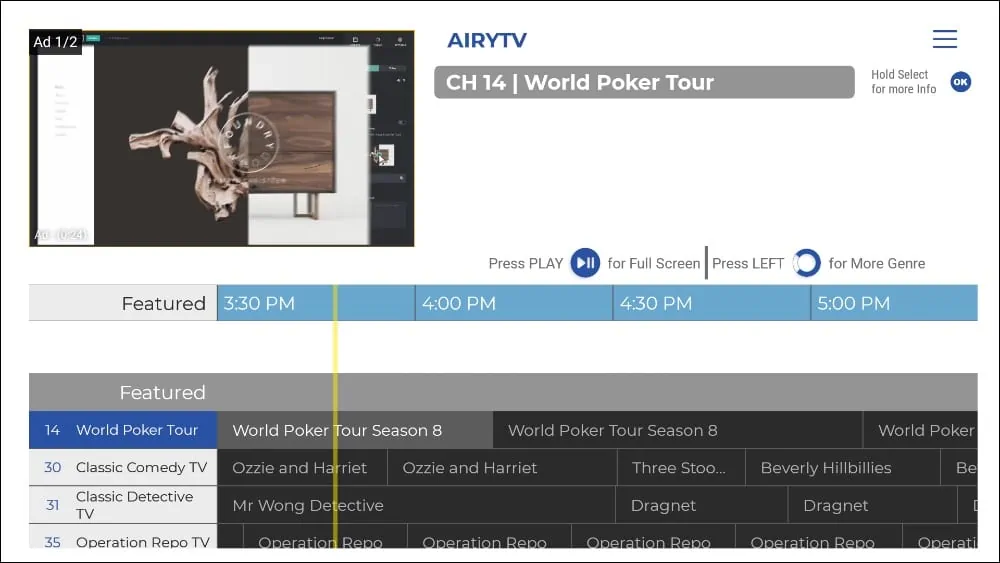Screen dimensions: 1000x563
Task: Click the 4:00 PM time slot header
Action: click(514, 303)
